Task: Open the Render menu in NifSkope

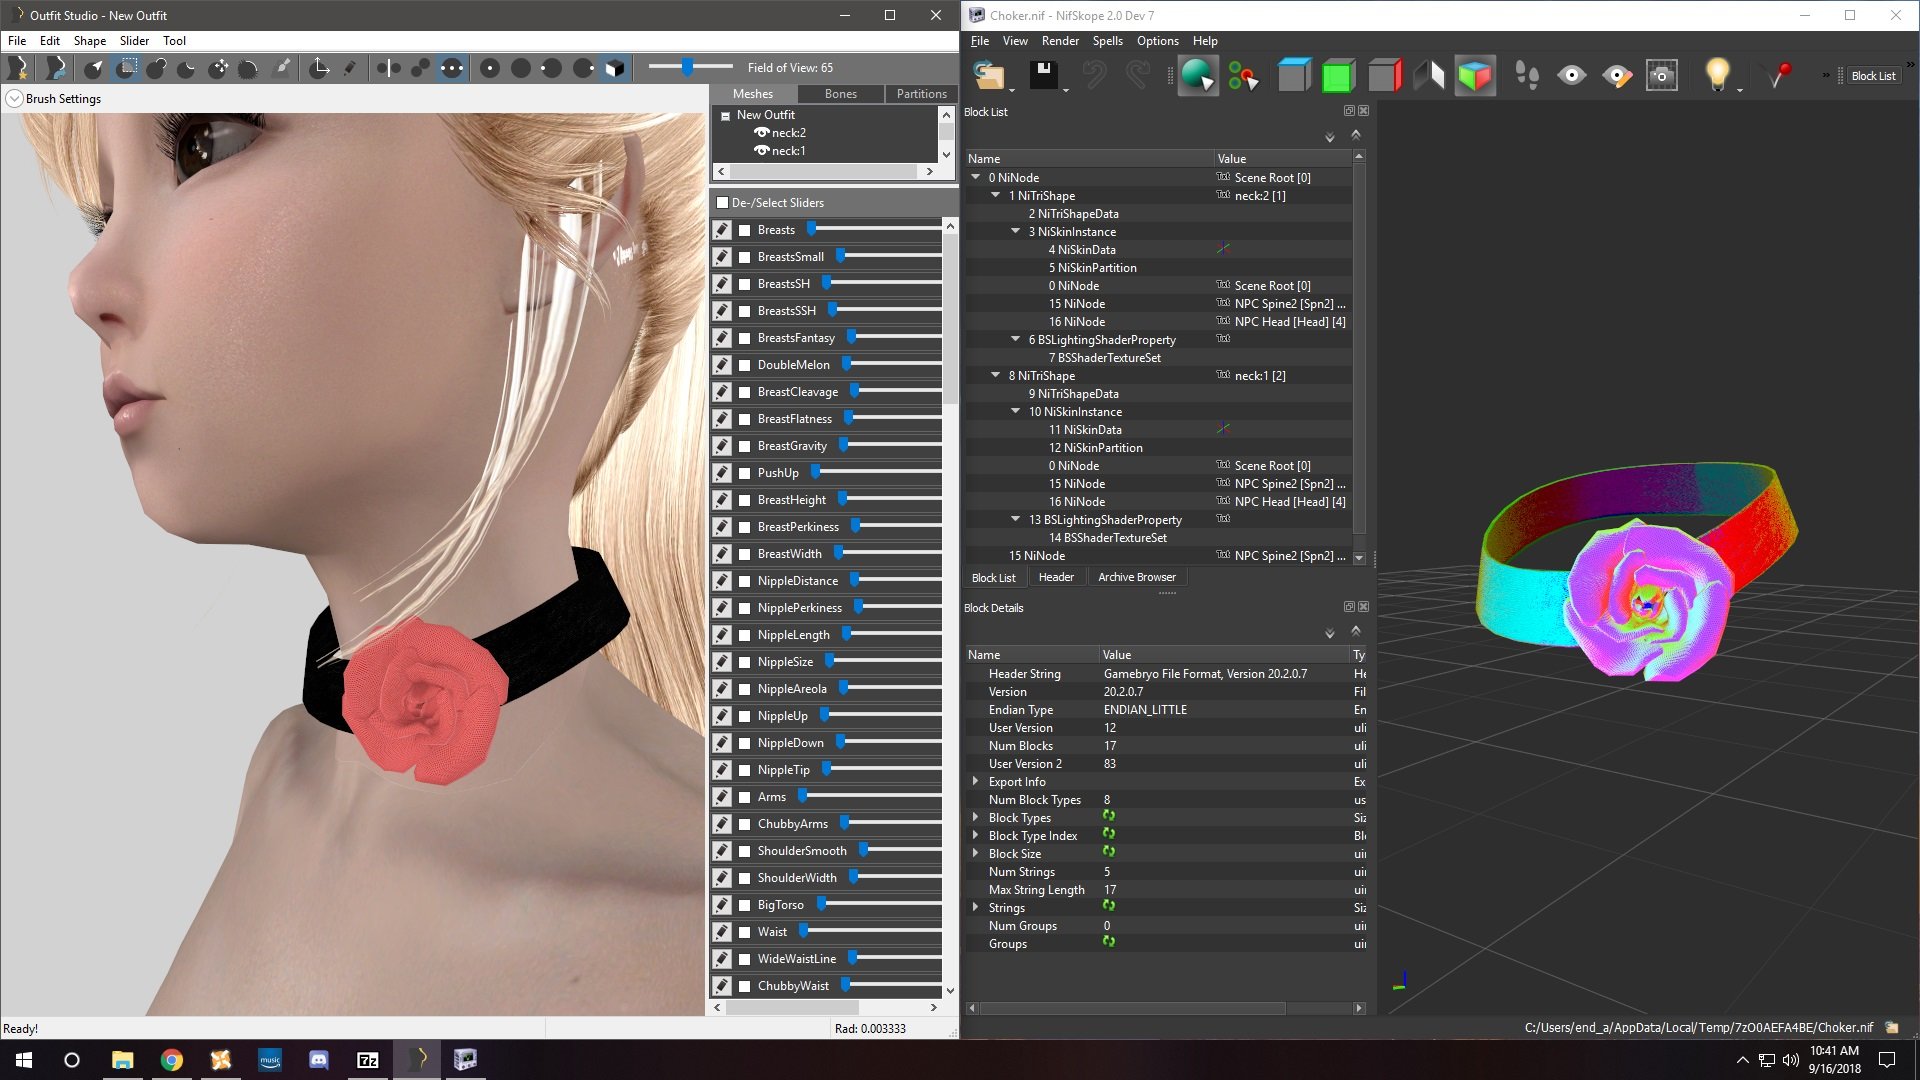Action: 1060,41
